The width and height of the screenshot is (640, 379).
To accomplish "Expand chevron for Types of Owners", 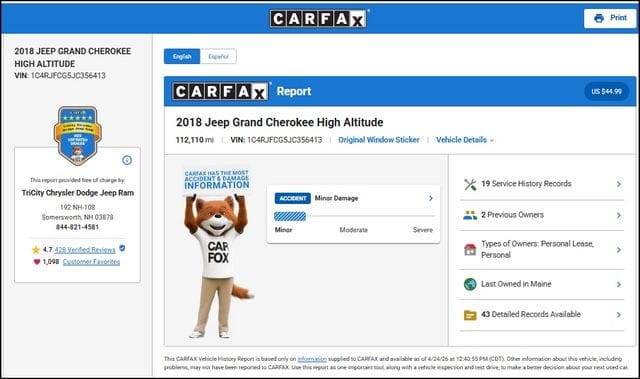I will [619, 250].
